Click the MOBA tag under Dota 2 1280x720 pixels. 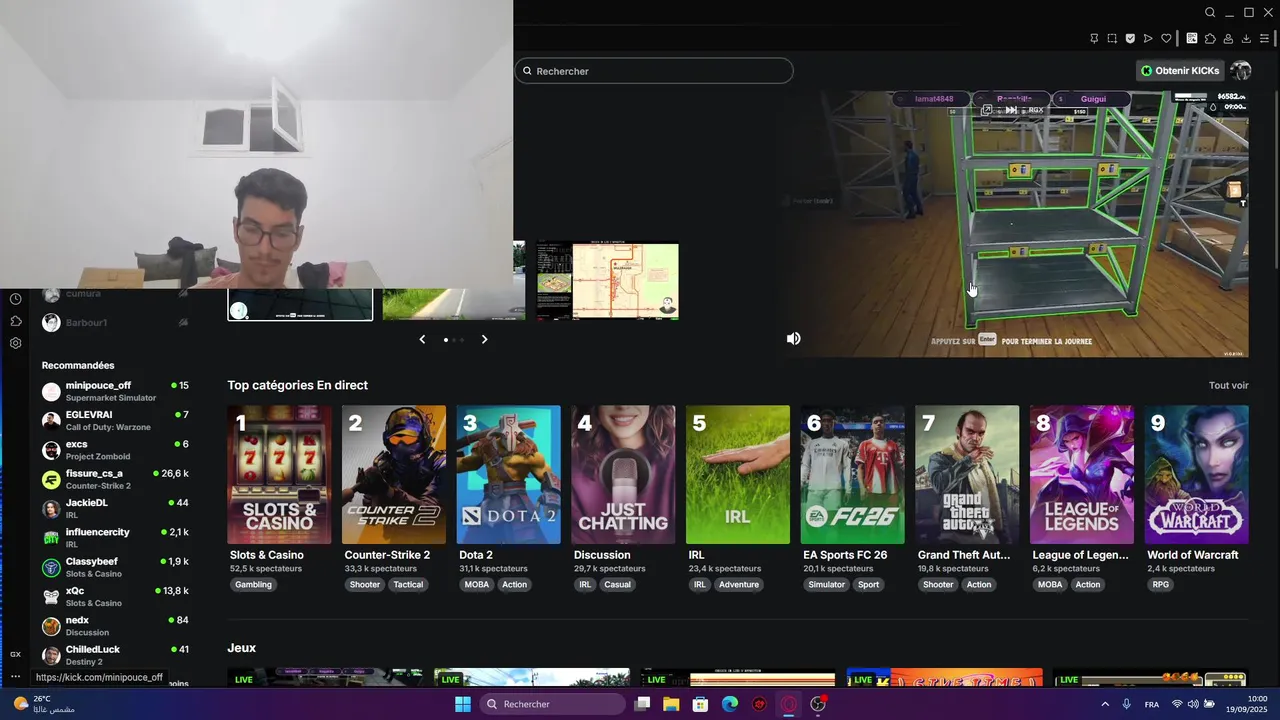click(477, 585)
